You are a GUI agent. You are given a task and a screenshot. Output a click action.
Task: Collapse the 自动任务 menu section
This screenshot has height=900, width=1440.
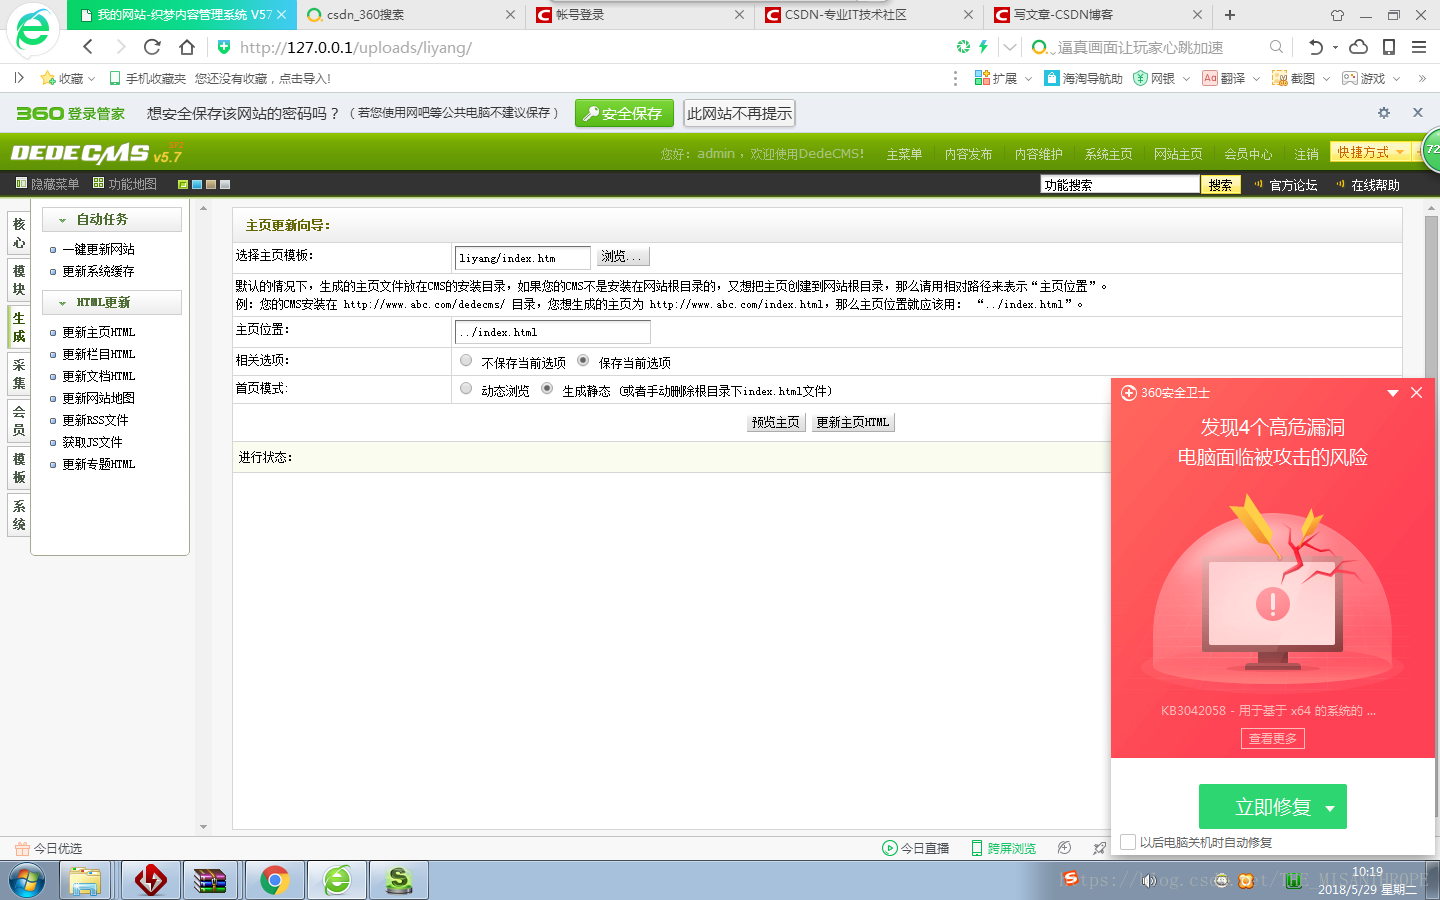62,220
